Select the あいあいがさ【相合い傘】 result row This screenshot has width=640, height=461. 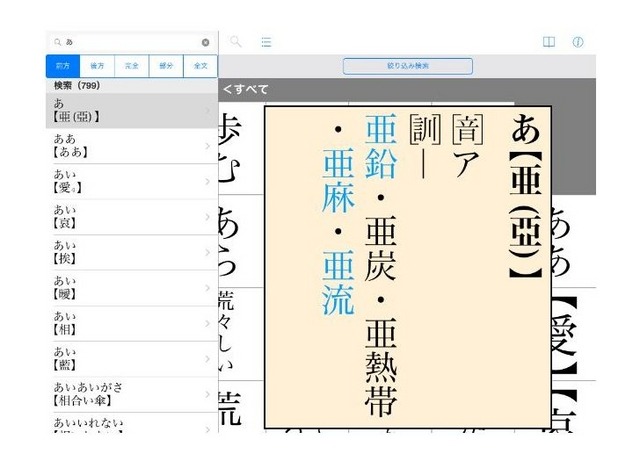click(x=132, y=395)
